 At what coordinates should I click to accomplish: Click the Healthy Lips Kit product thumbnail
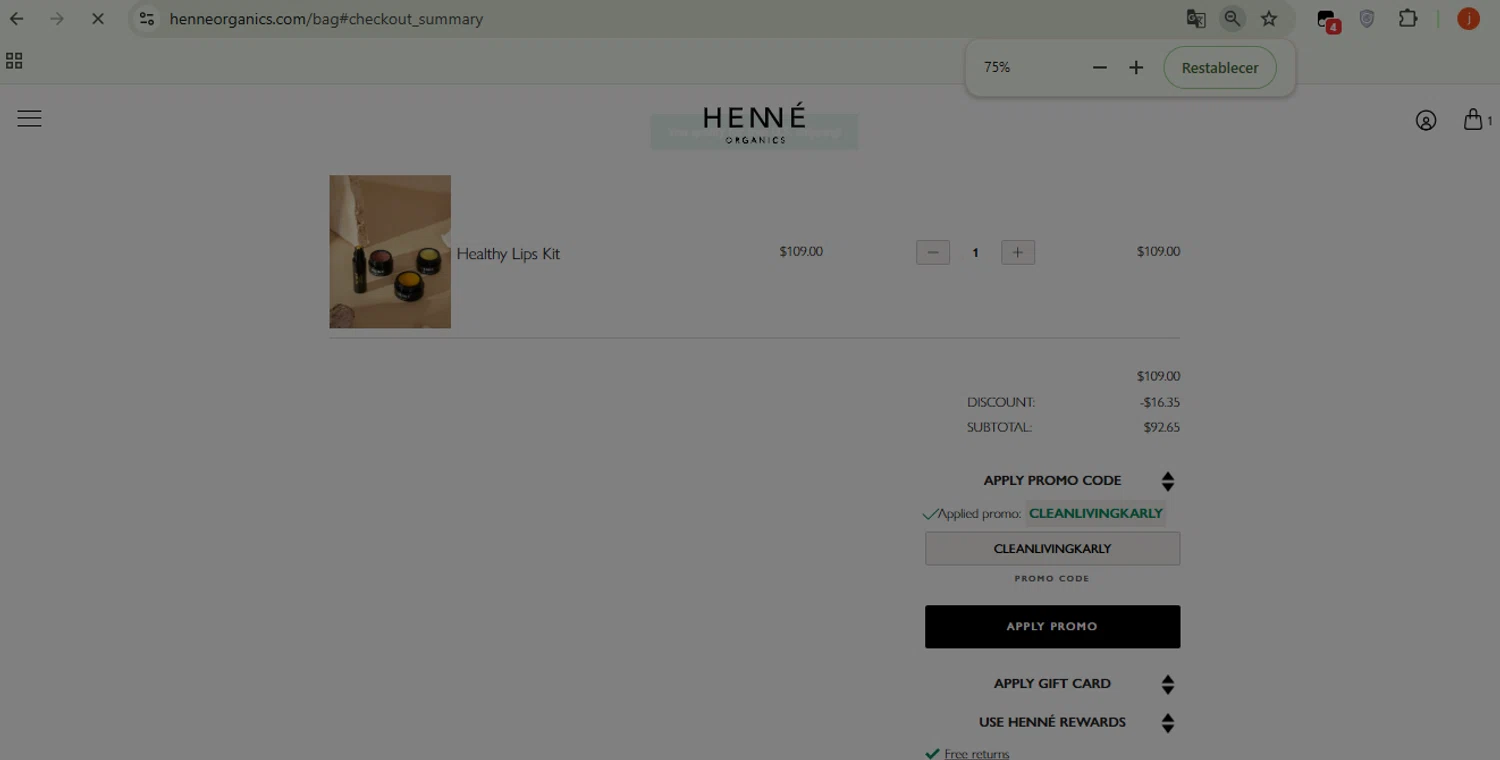tap(390, 252)
